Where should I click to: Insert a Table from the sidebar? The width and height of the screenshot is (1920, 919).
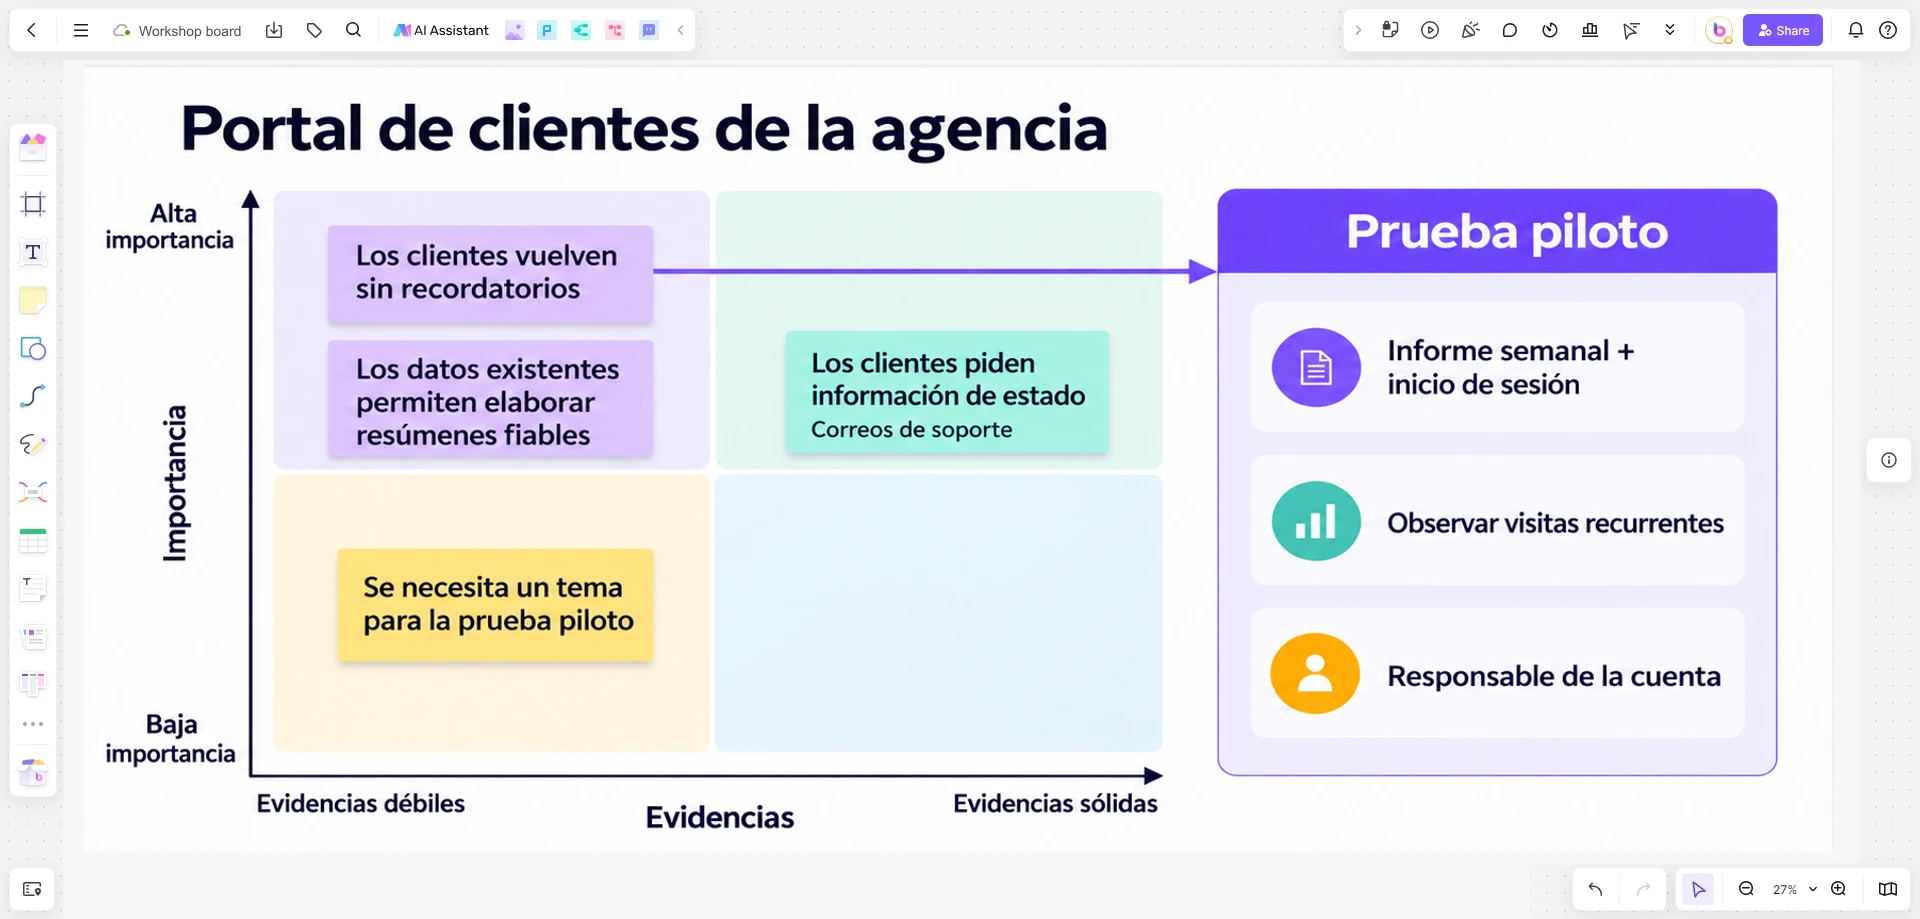(x=33, y=540)
